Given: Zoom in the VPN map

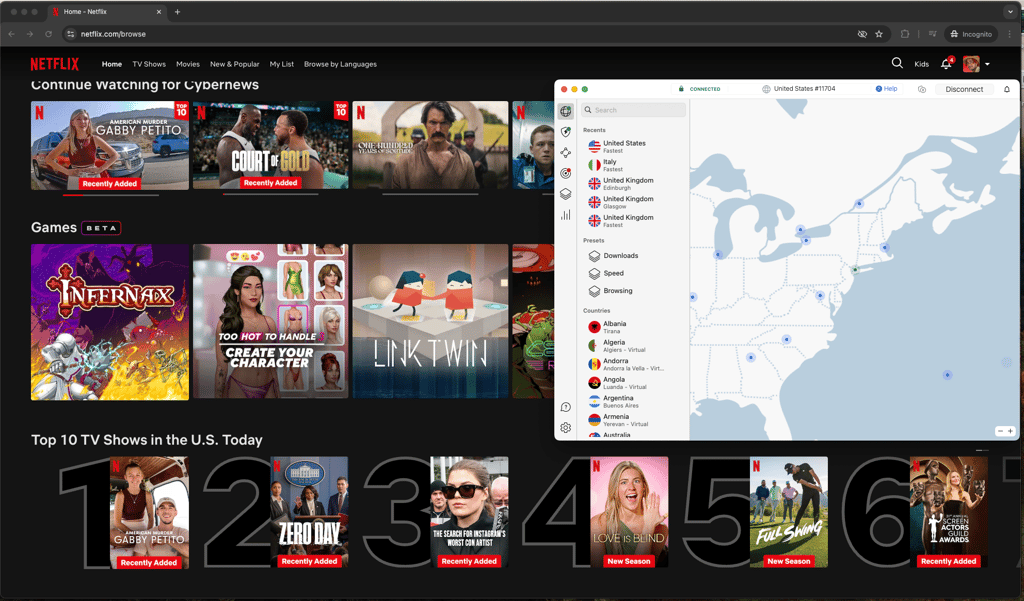Looking at the screenshot, I should pos(1010,431).
